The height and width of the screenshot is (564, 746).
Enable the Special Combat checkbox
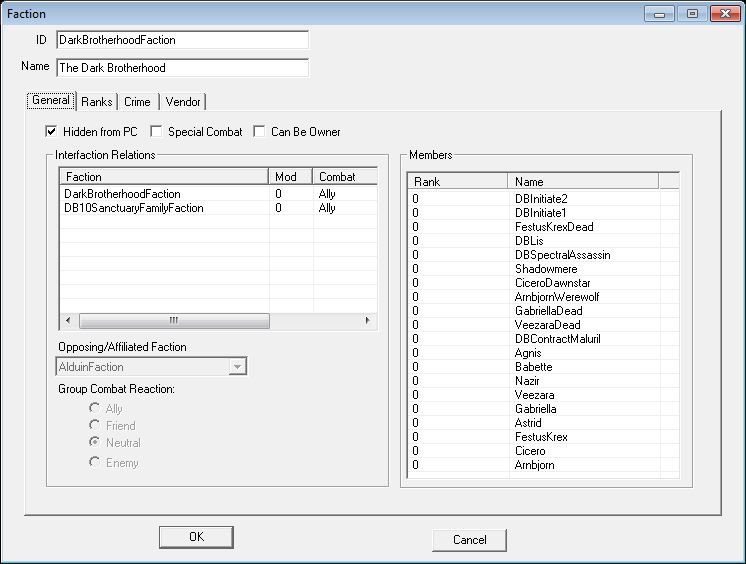(156, 131)
